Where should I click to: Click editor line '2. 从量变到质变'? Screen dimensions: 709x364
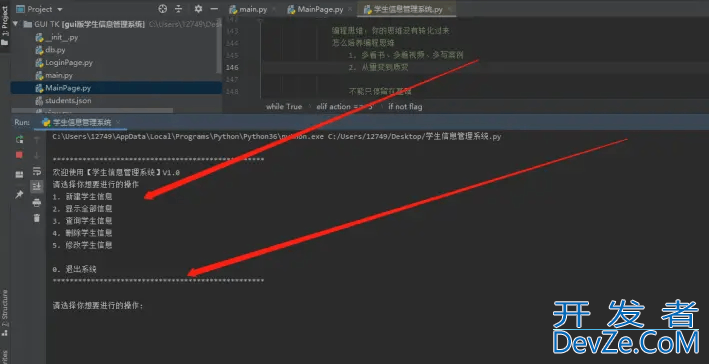[379, 67]
